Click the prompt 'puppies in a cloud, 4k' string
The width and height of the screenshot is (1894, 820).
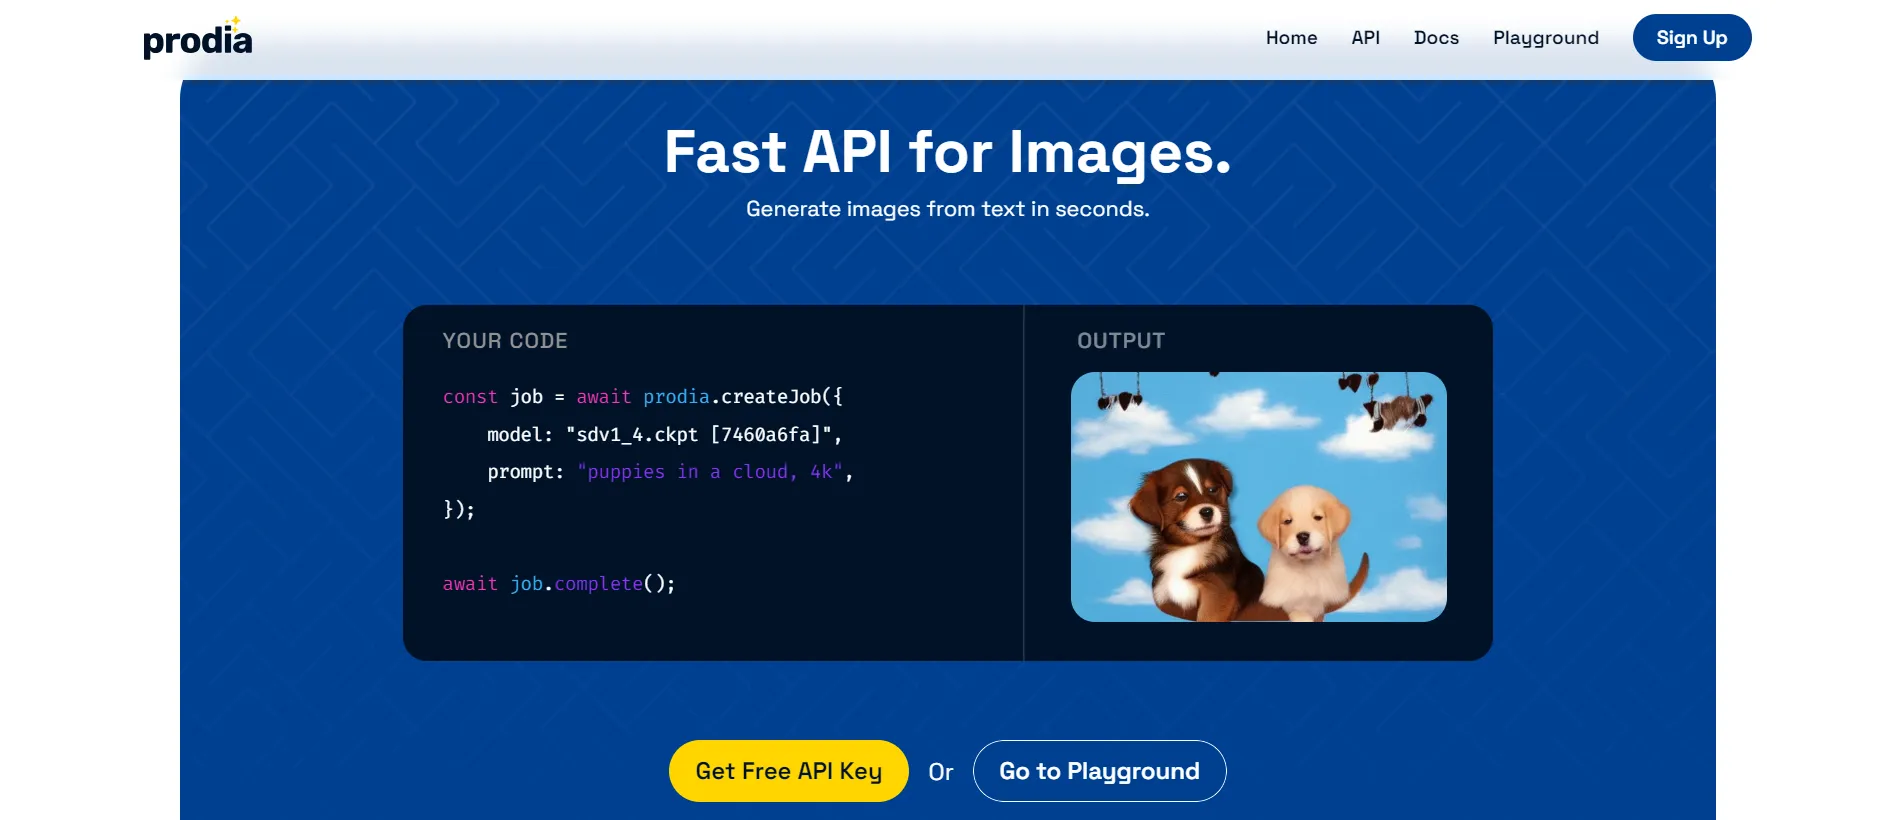710,472
